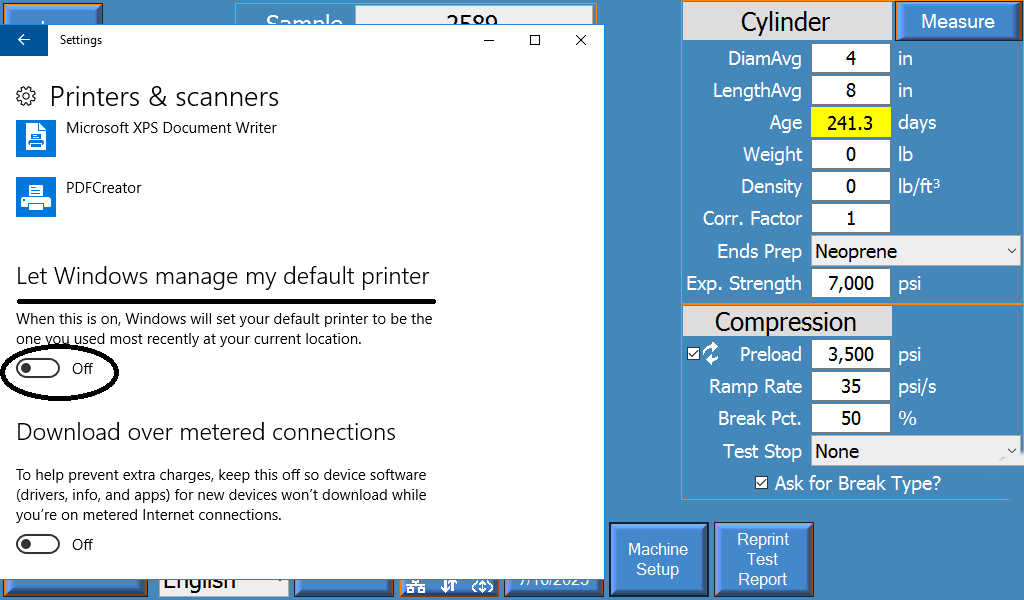Image resolution: width=1024 pixels, height=600 pixels.
Task: Select the Microsoft XPS Document Writer printer icon
Action: [36, 138]
